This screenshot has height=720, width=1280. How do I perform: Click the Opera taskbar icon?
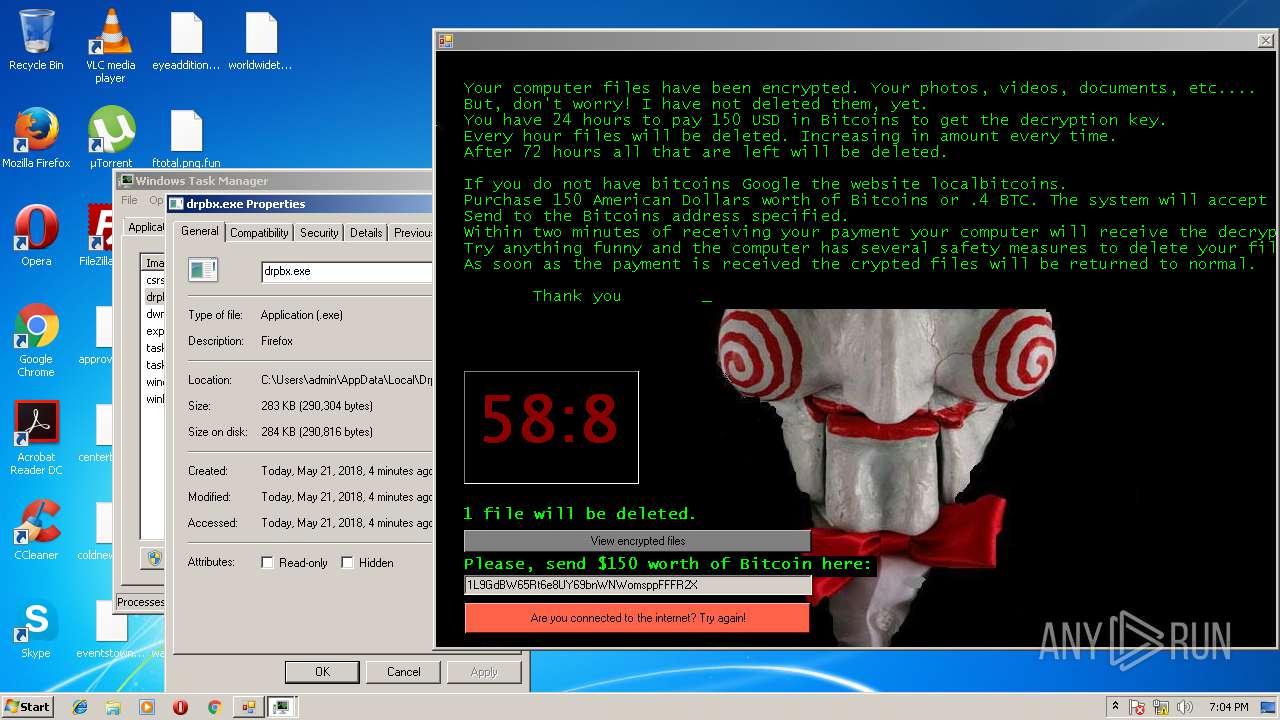(x=180, y=707)
